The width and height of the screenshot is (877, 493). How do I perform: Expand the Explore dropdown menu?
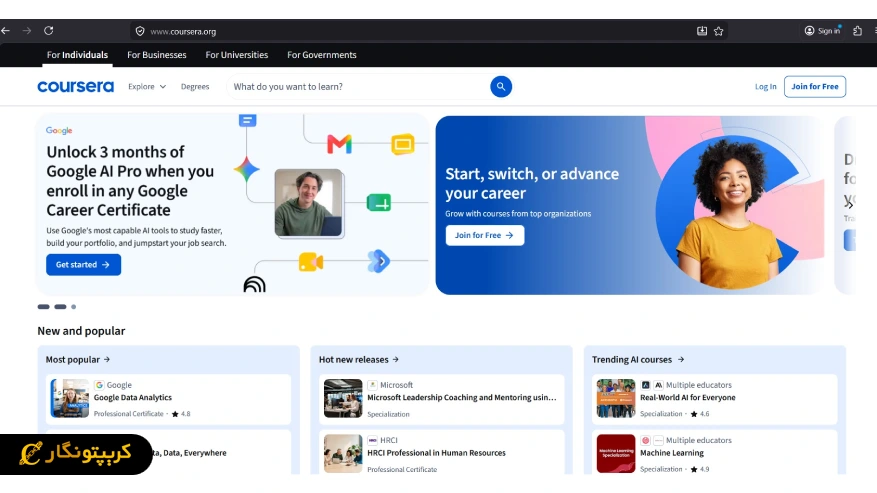tap(147, 87)
